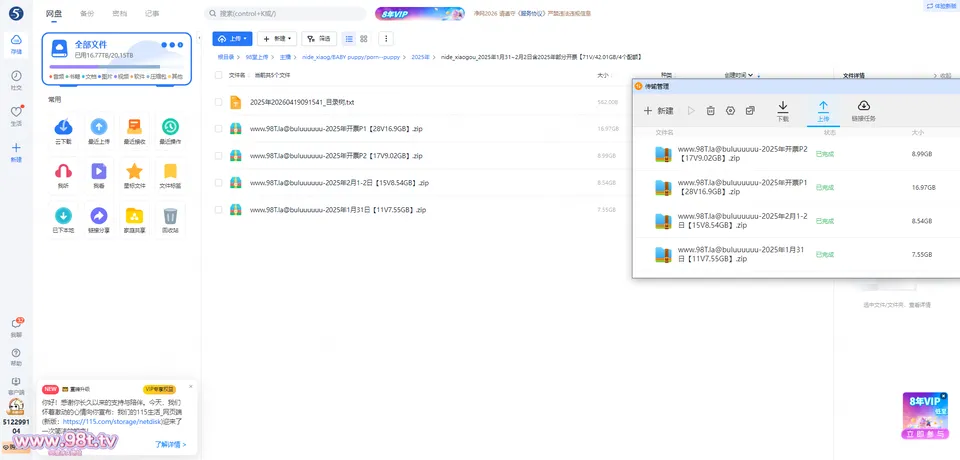Open the 最近上传 recent uploads shortcut
Viewport: 960px width, 460px height.
click(99, 130)
